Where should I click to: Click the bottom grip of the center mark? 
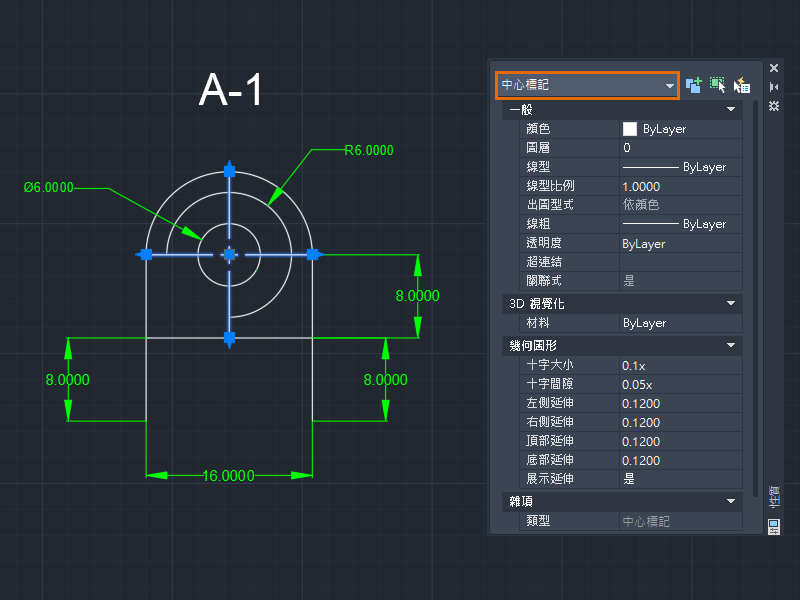pos(229,337)
